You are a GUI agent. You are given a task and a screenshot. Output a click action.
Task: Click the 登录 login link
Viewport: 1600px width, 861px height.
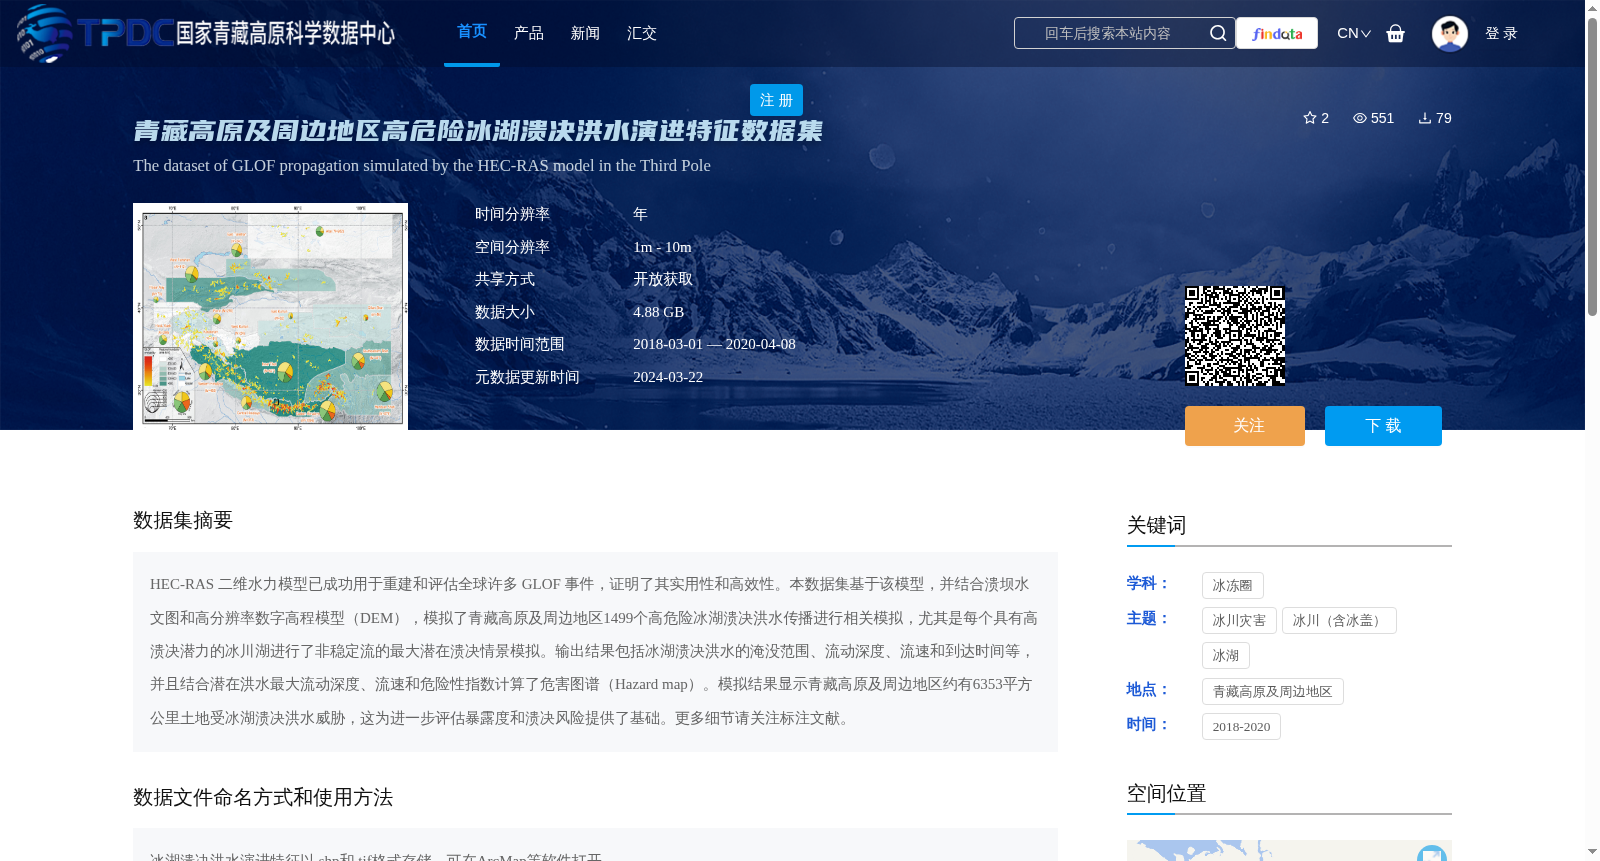click(x=1501, y=33)
